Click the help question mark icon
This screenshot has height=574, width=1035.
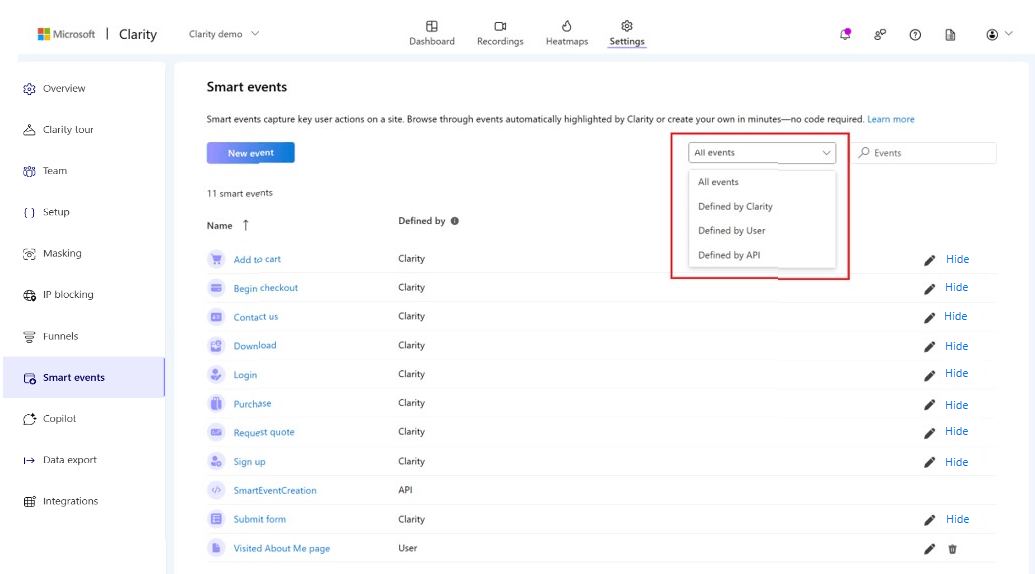click(x=915, y=34)
